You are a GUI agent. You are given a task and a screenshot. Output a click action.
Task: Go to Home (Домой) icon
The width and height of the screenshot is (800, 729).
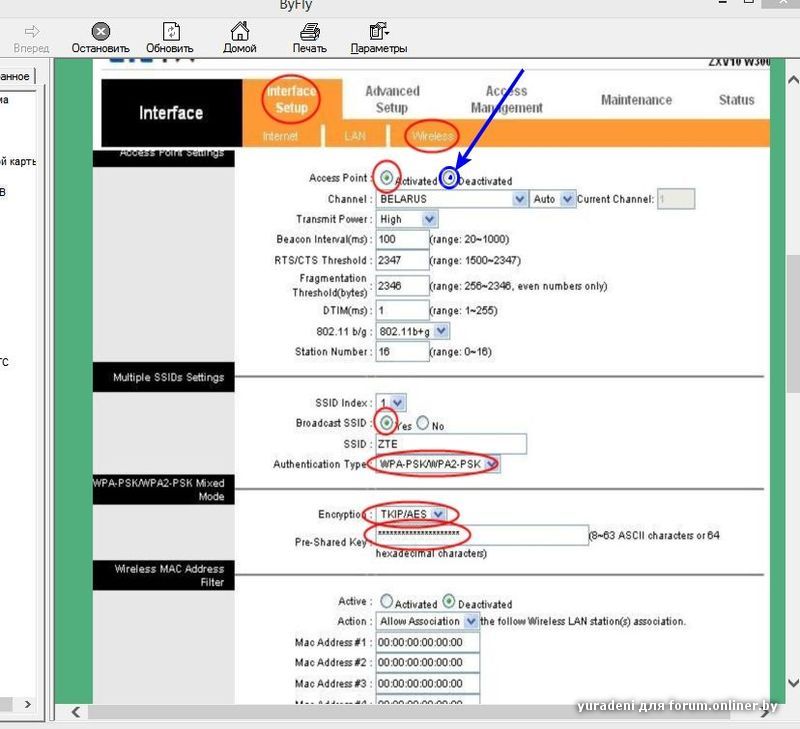[240, 31]
